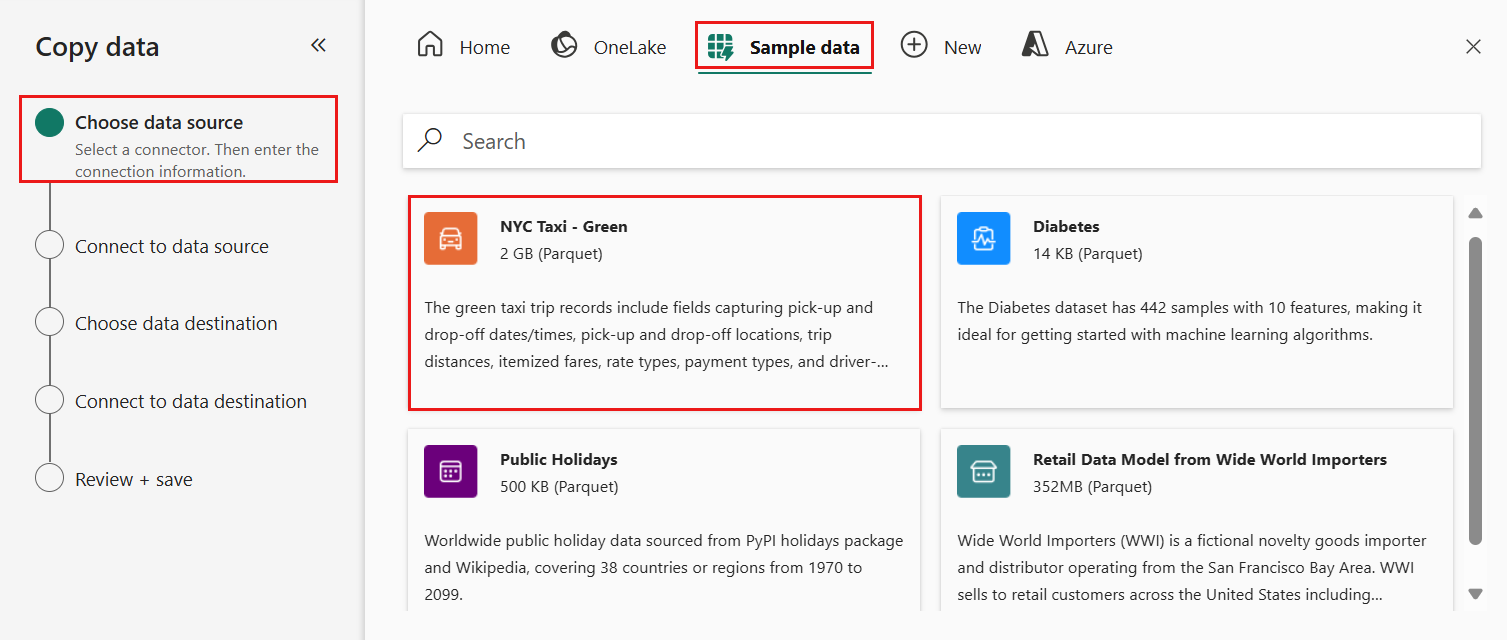Click the Connect to data source step circle

49,246
